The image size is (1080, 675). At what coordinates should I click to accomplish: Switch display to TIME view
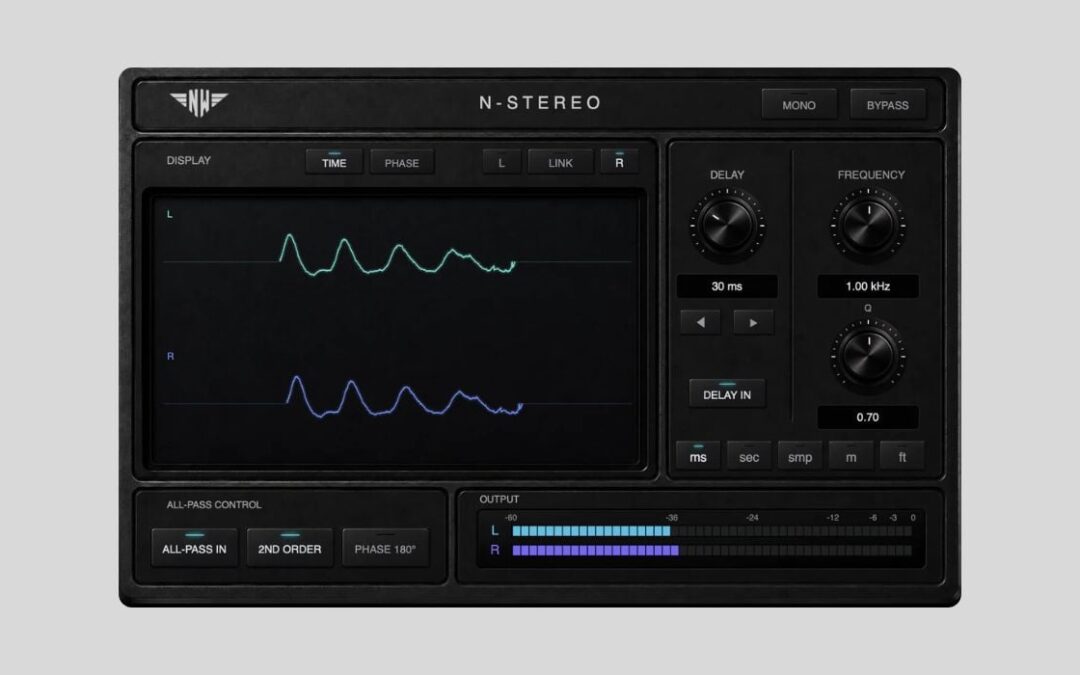coord(334,162)
